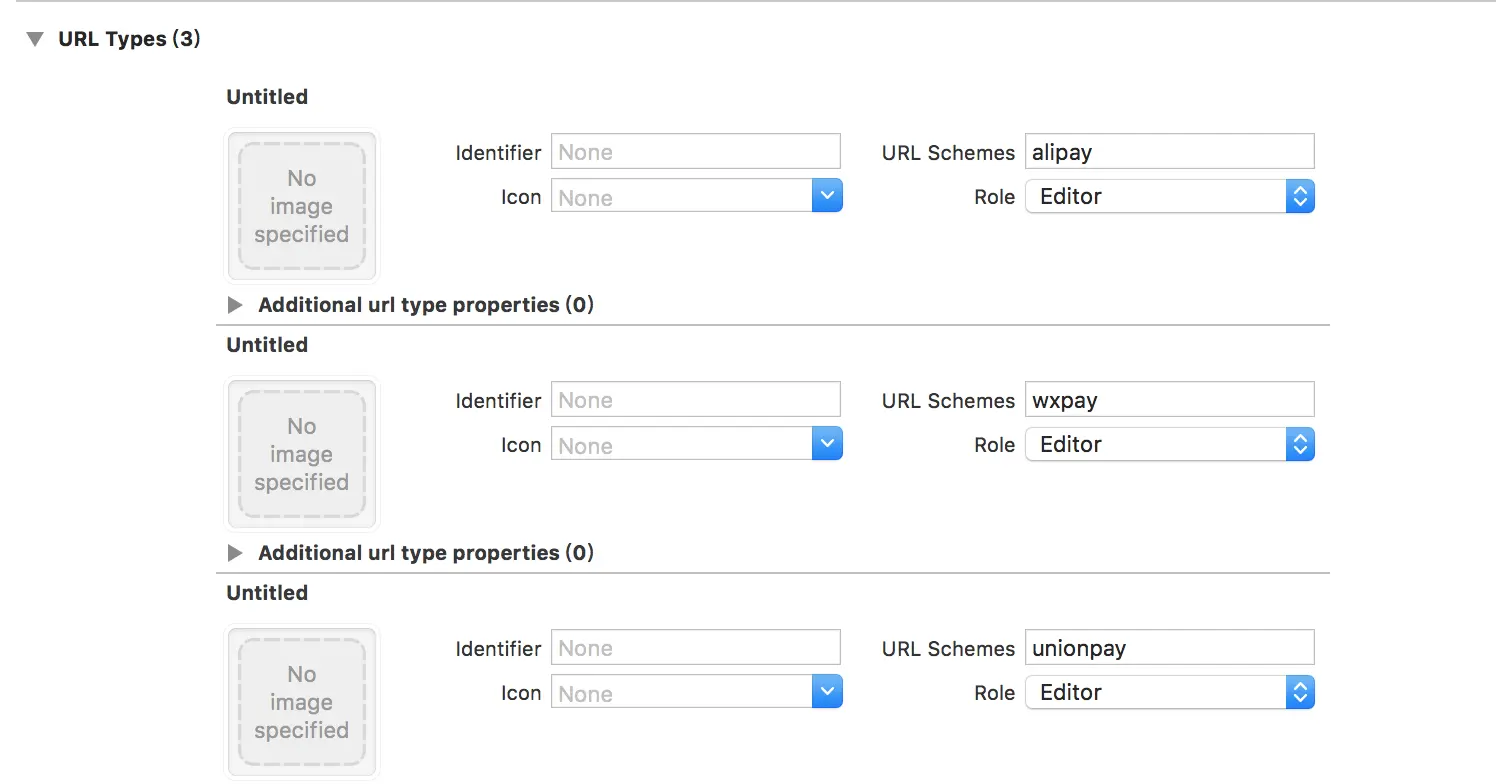Open the Icon dropdown for alipay entry
This screenshot has width=1496, height=784.
826,196
